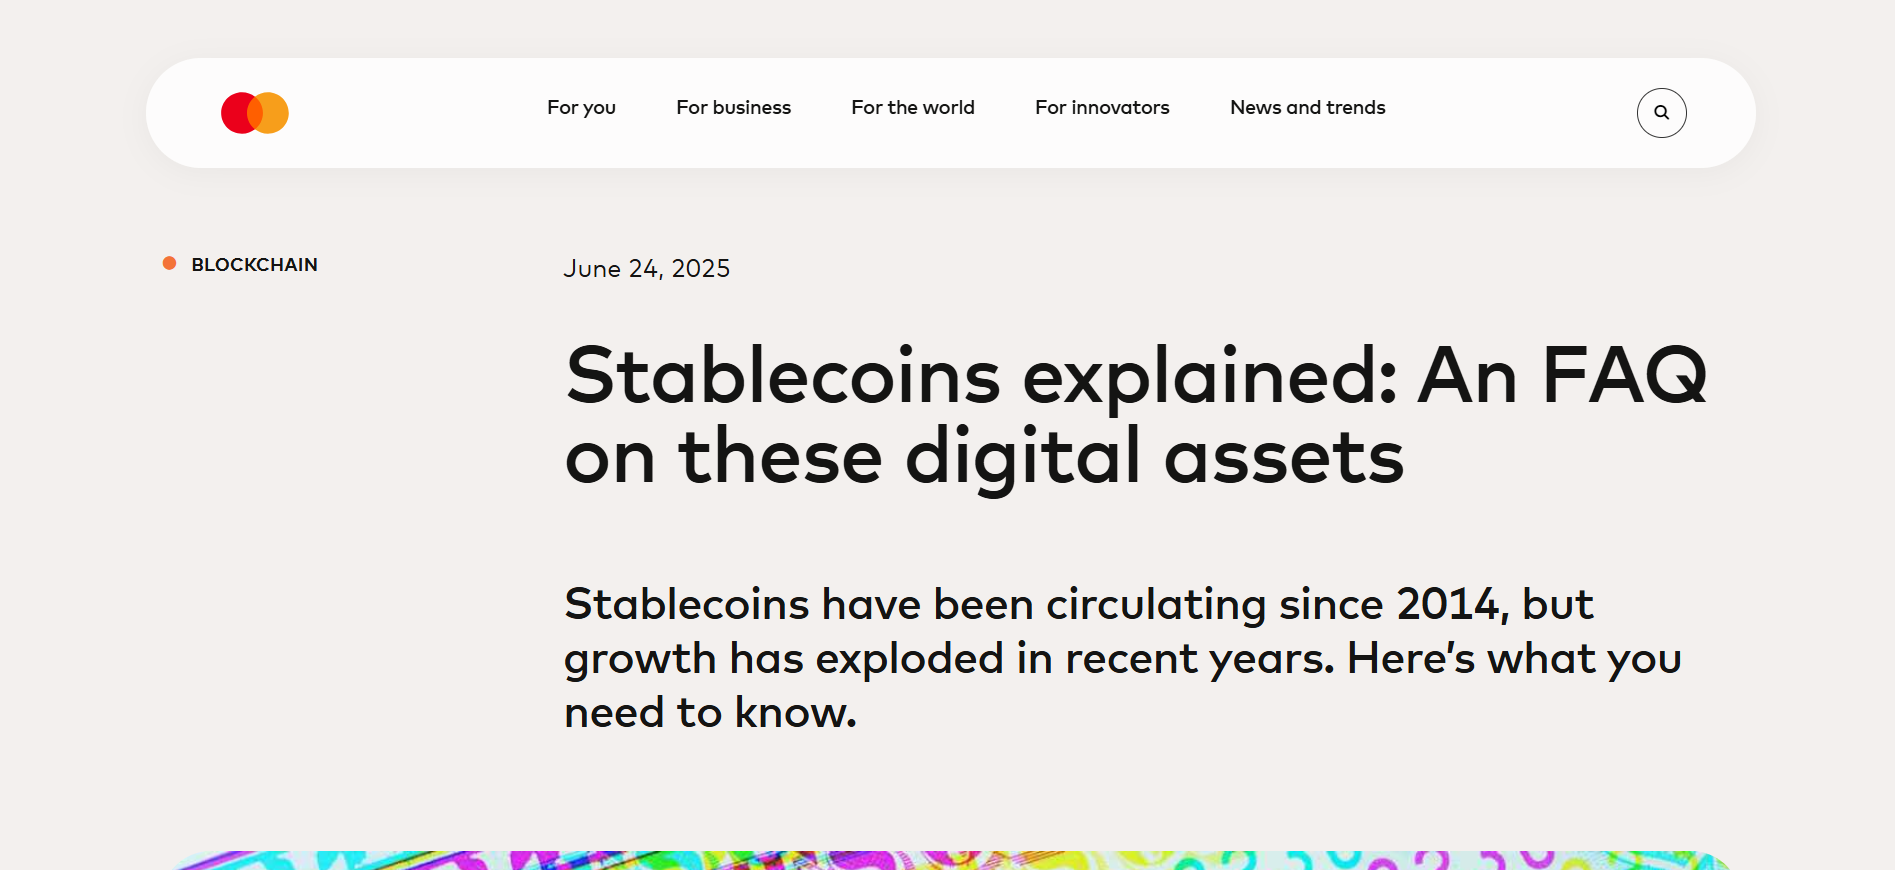1895x870 pixels.
Task: Click the orange BLOCKCHAIN category dot
Action: 169,262
